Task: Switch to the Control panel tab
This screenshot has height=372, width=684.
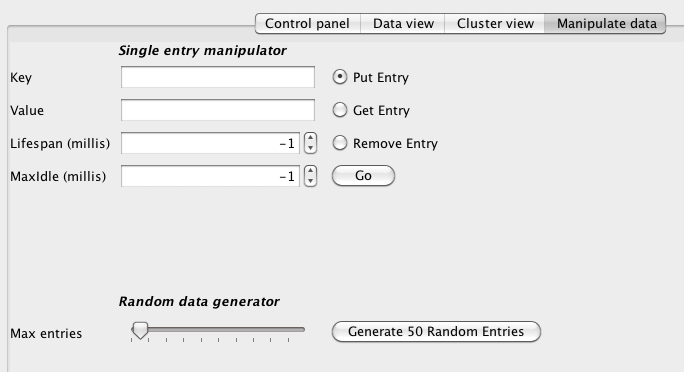Action: pyautogui.click(x=307, y=23)
